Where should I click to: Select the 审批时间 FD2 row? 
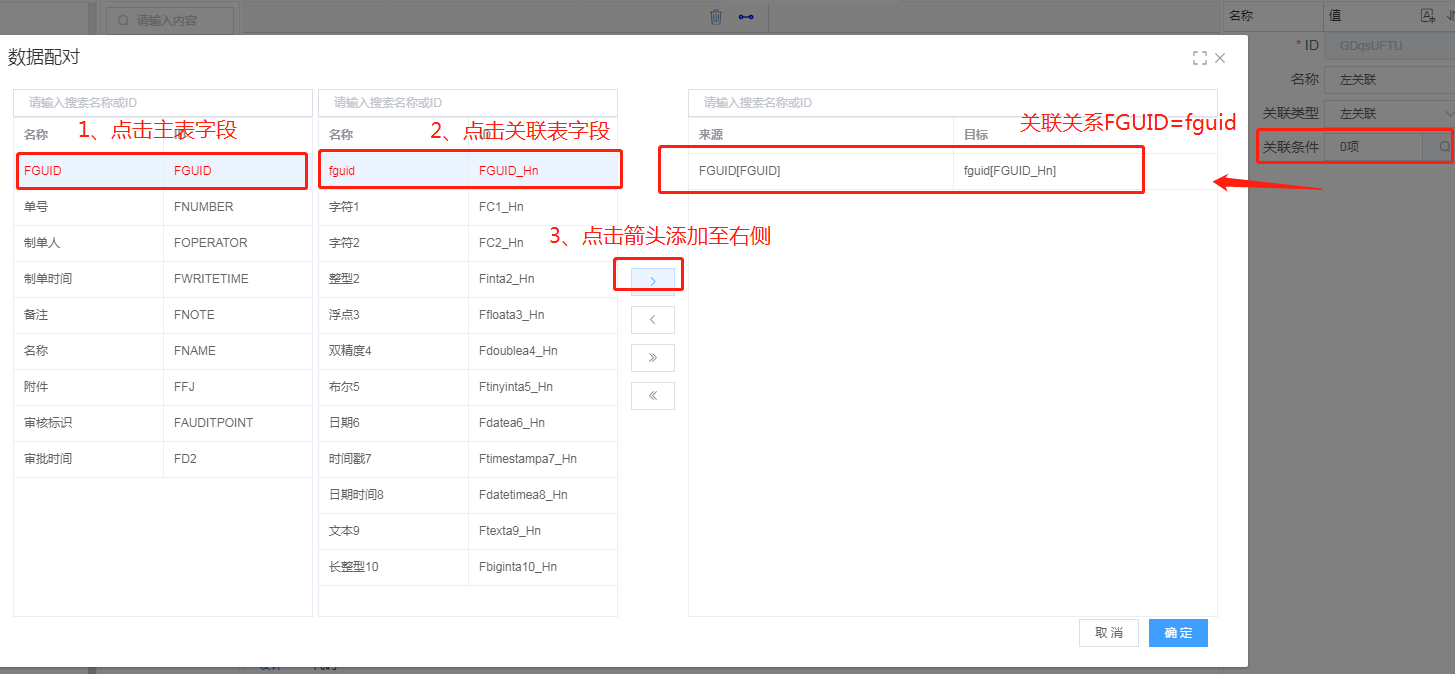(x=163, y=459)
